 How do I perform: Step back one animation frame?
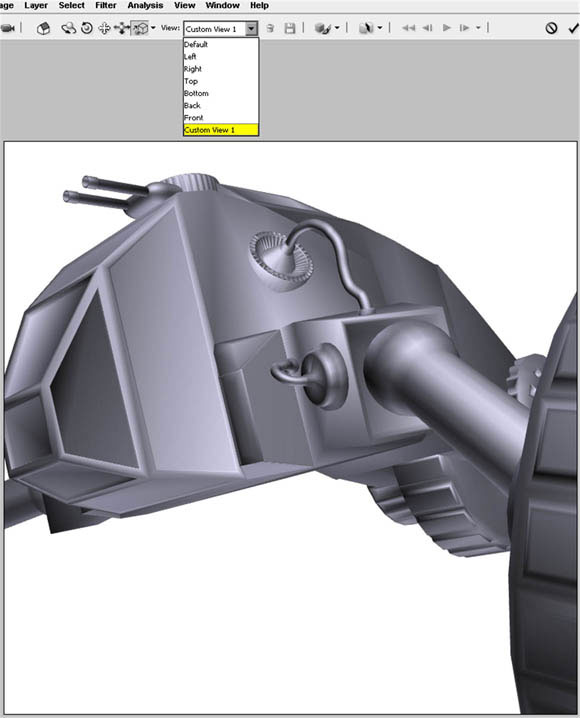click(427, 28)
